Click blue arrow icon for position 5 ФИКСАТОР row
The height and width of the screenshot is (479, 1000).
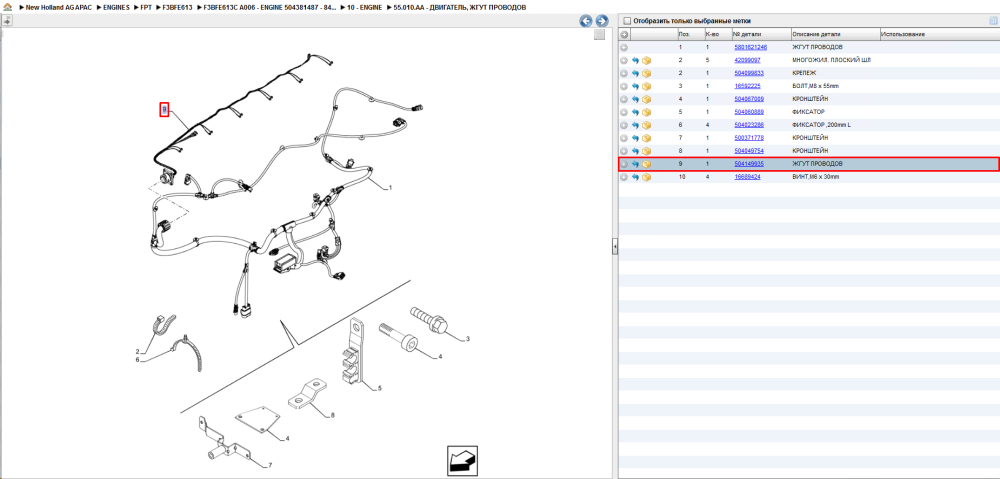635,112
